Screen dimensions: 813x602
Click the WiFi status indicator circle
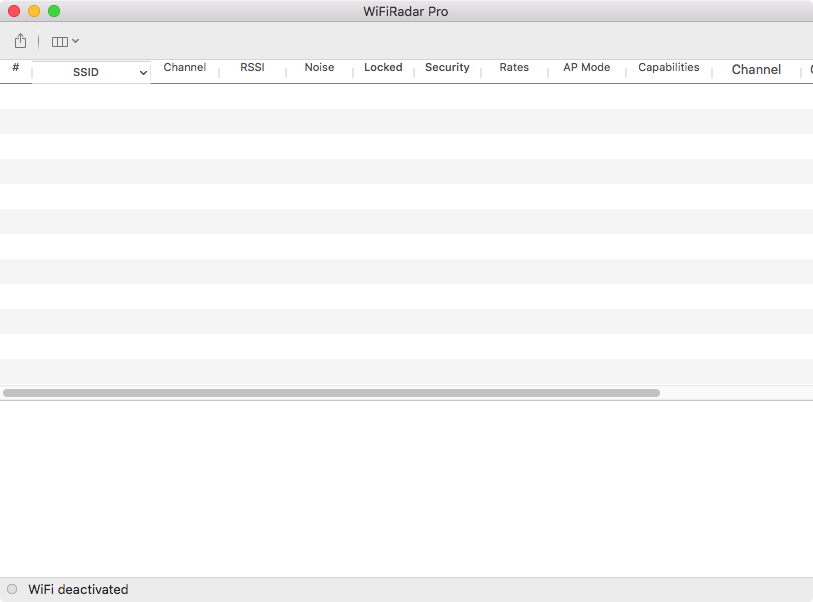coord(12,589)
